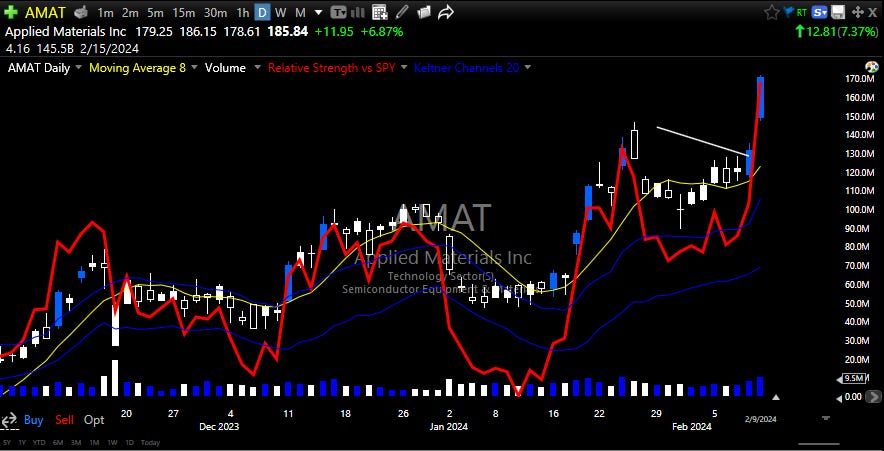Expand Relative Strength vs SPY dropdown arrow

click(x=404, y=68)
